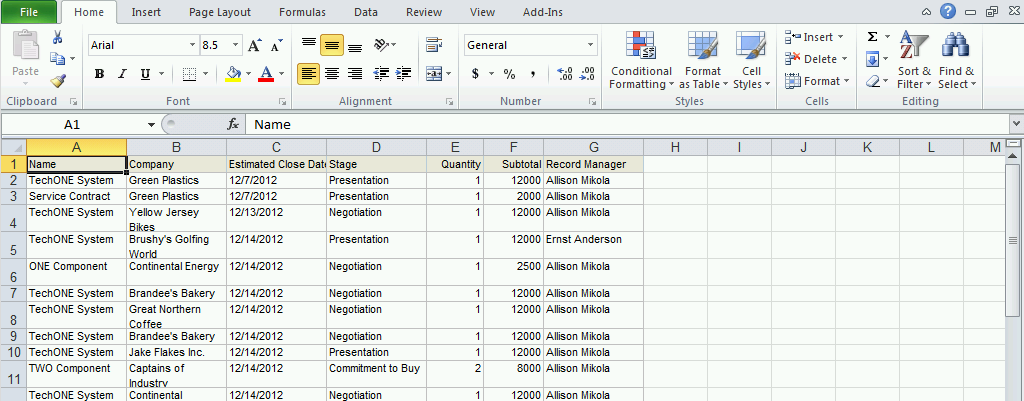The image size is (1024, 401).
Task: Open Cell Styles gallery
Action: pos(751,61)
